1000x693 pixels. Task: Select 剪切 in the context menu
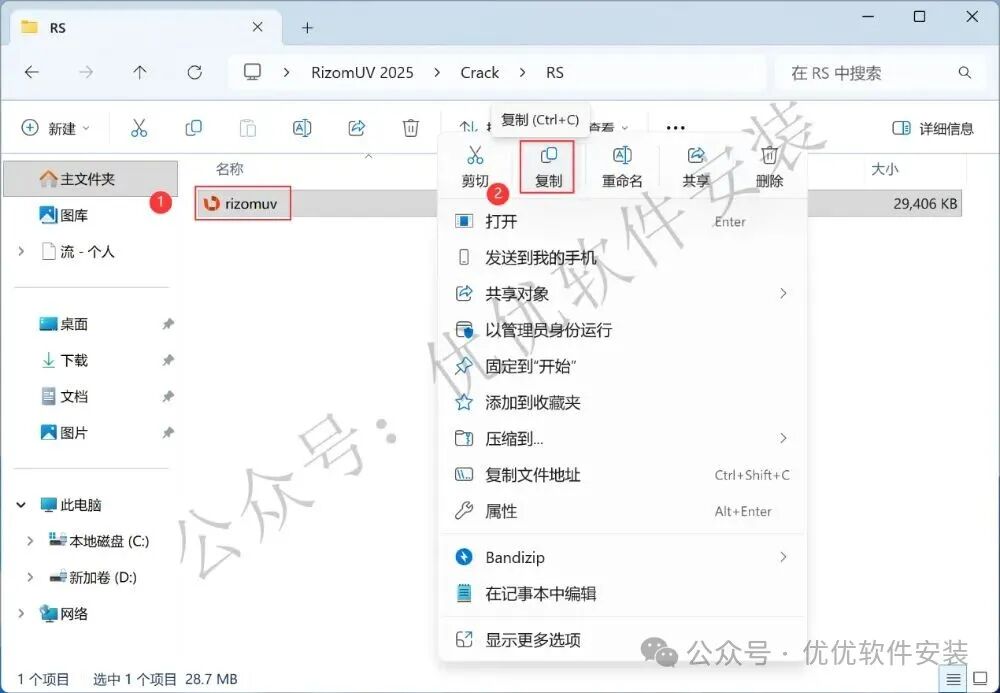click(x=474, y=167)
